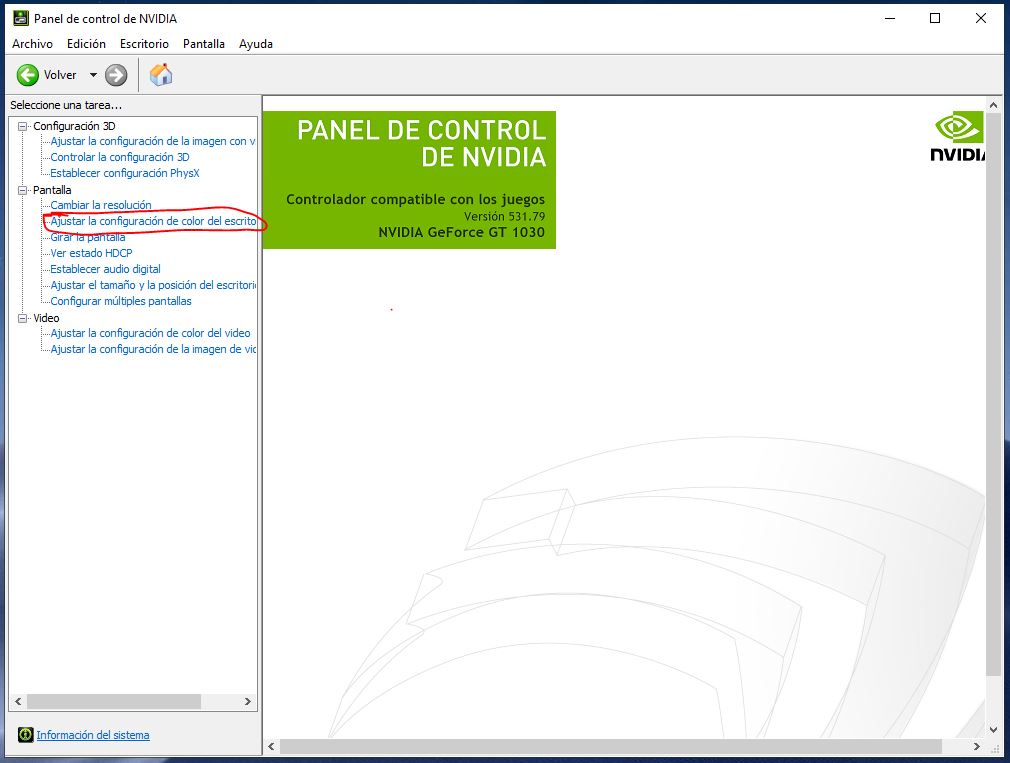Click the task tree scroll left arrow
Viewport: 1010px width, 763px height.
(x=18, y=701)
